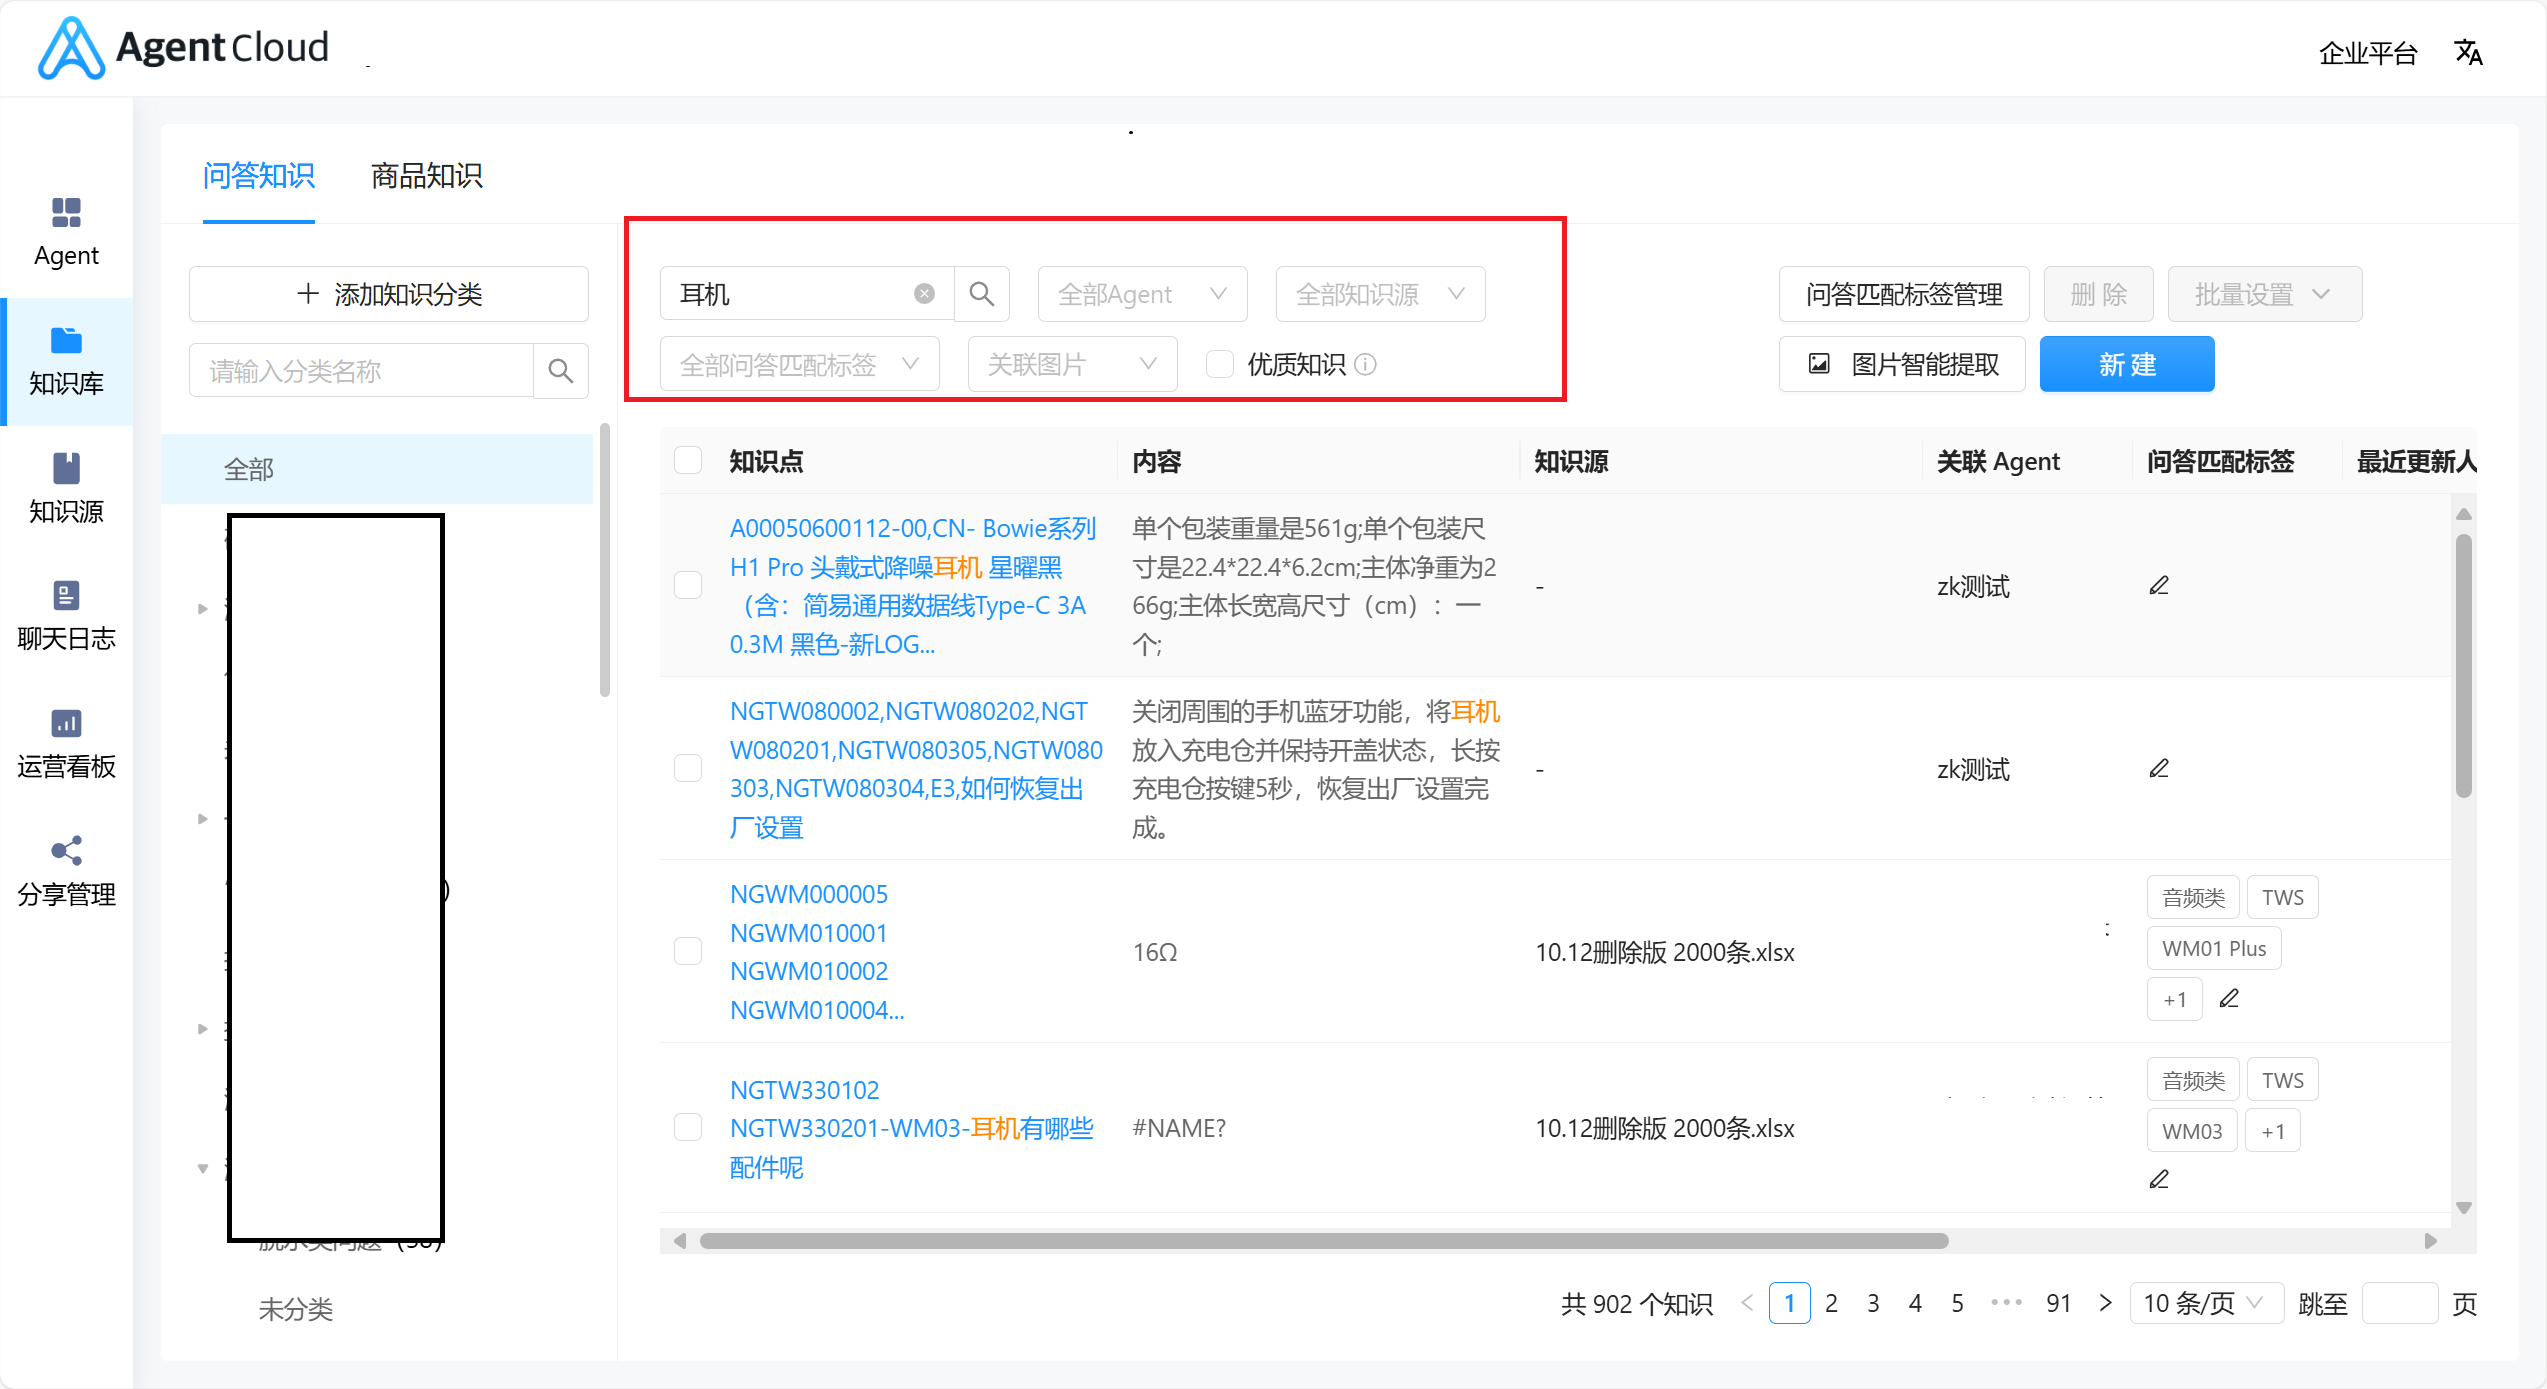The image size is (2547, 1389).
Task: Click the 删除 button
Action: (x=2099, y=294)
